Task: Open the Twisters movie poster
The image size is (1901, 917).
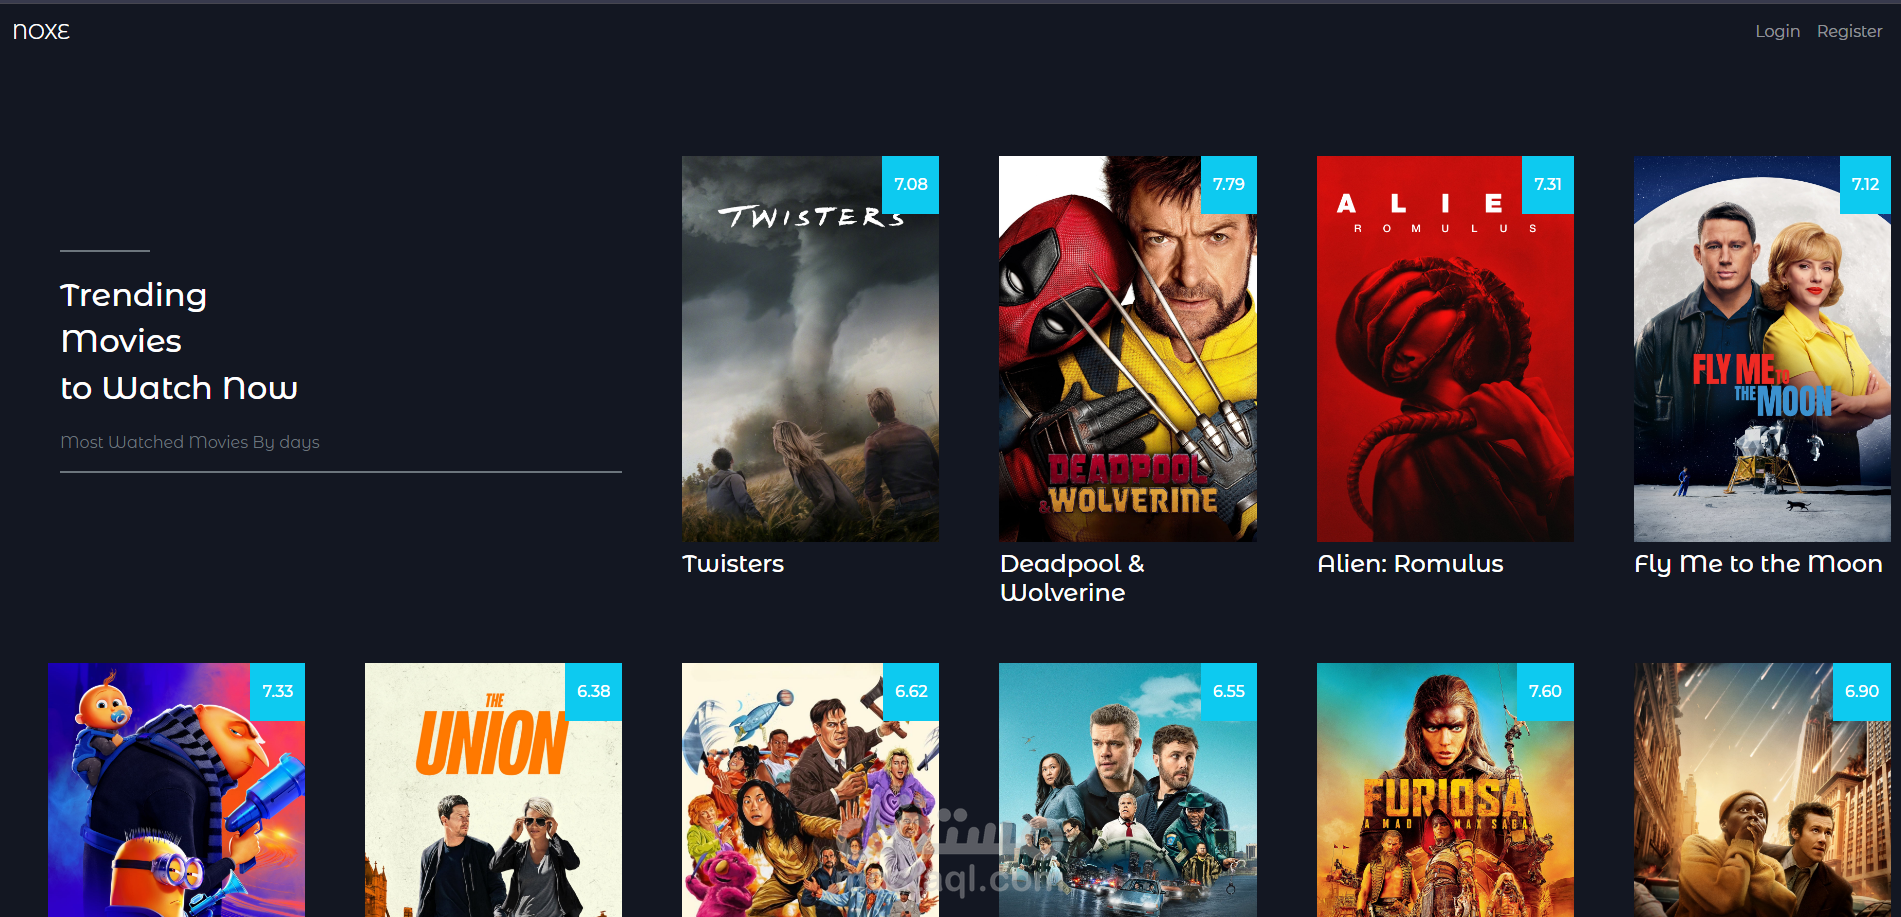Action: (x=810, y=349)
